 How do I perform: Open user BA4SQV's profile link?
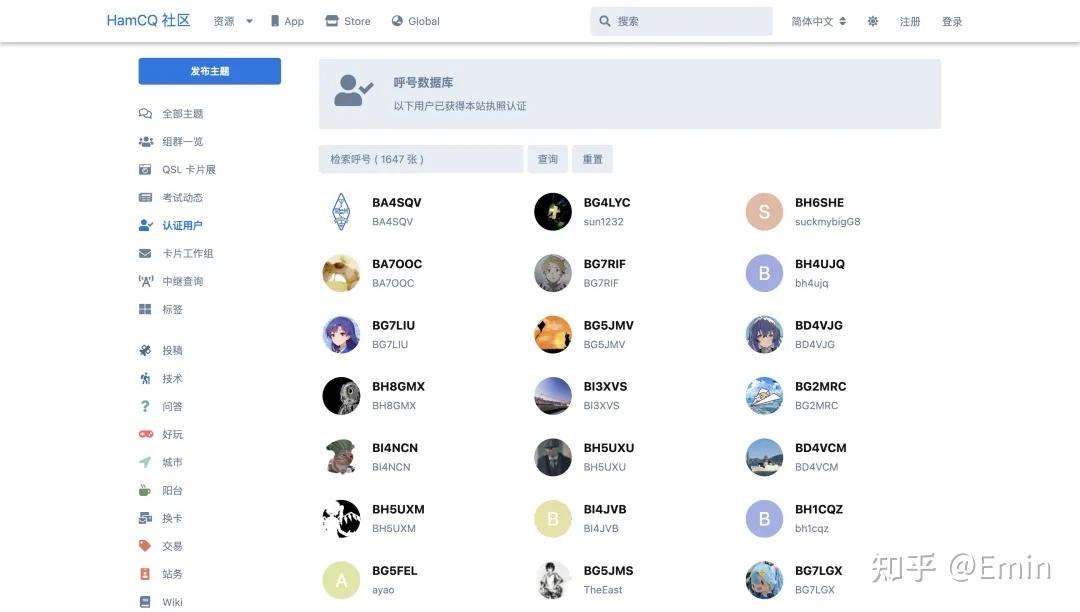coord(396,202)
